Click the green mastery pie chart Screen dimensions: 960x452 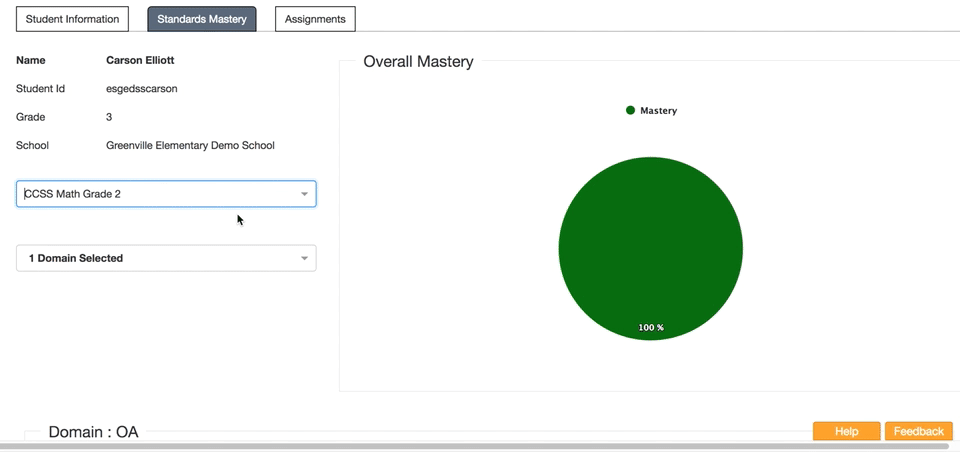pos(651,249)
